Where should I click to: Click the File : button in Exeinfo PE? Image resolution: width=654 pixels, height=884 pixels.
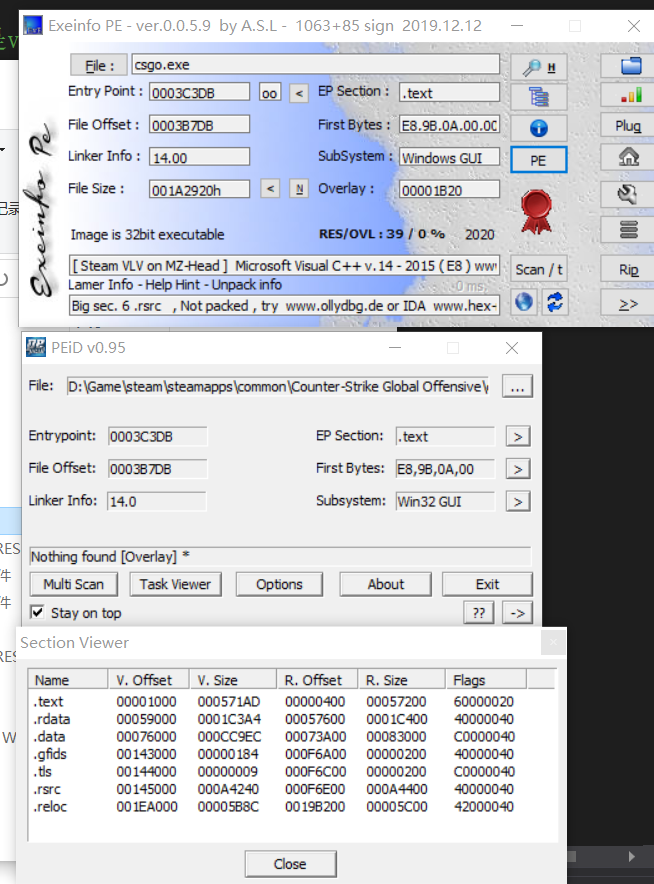pyautogui.click(x=99, y=65)
